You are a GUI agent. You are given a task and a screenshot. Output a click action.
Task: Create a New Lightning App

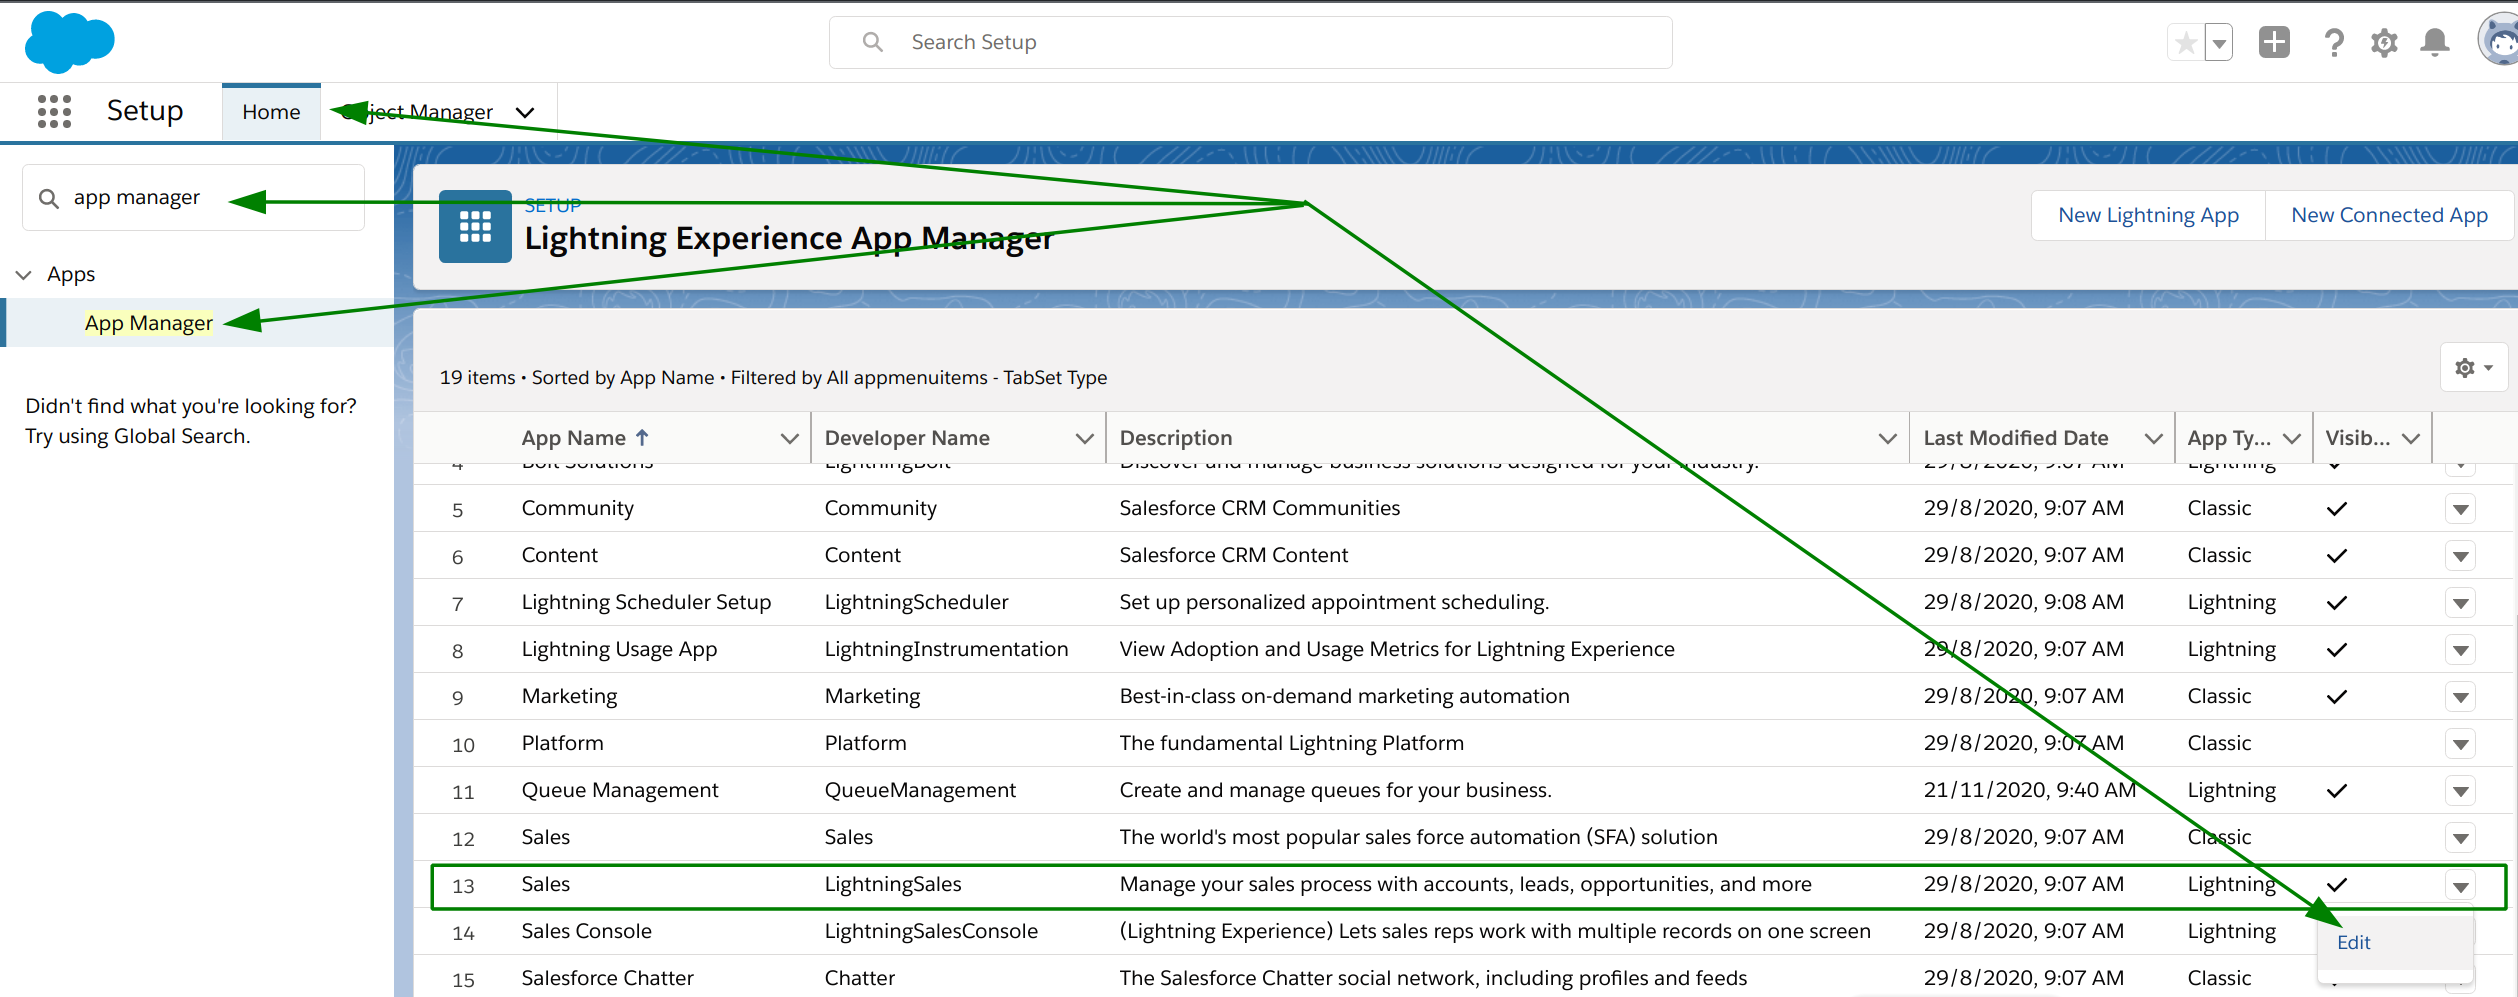pyautogui.click(x=2148, y=215)
